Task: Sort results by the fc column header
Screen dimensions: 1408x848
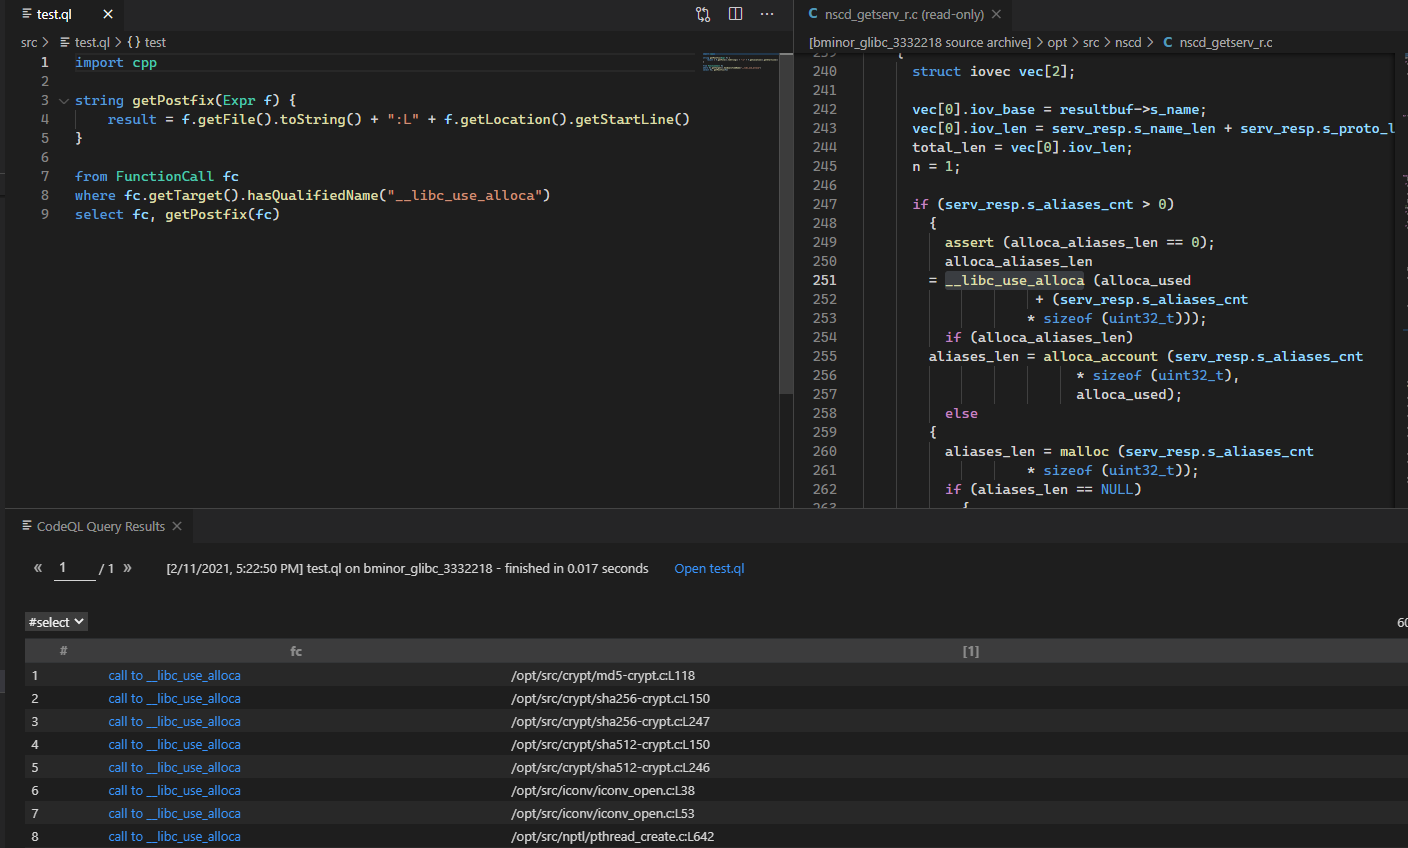Action: tap(296, 651)
